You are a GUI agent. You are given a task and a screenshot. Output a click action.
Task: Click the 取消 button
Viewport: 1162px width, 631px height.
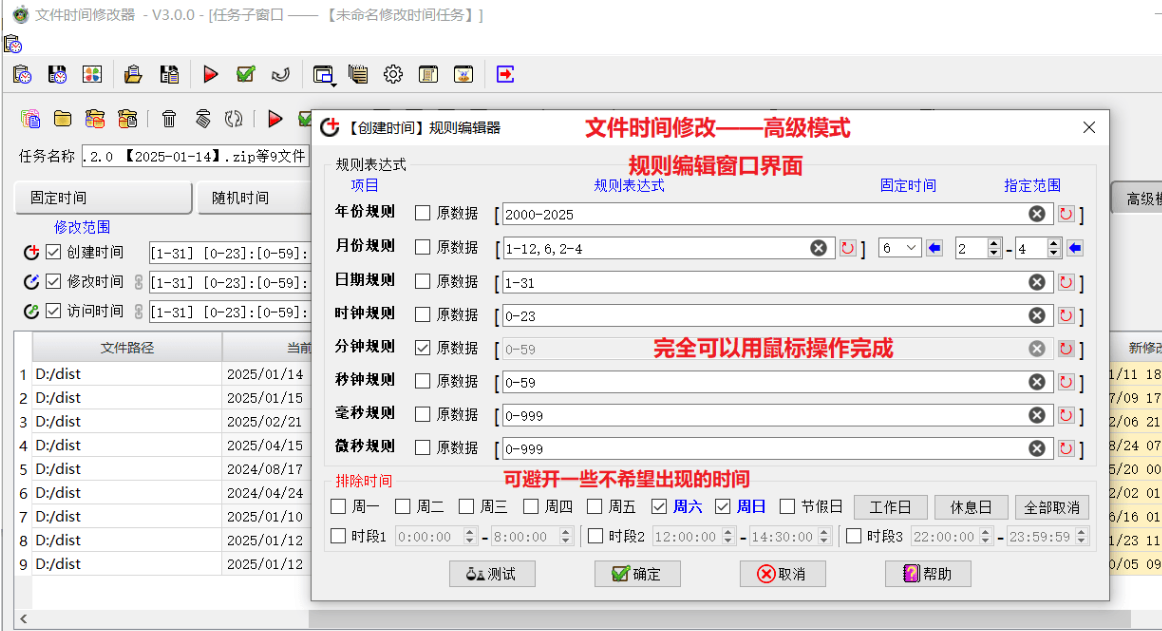point(783,574)
